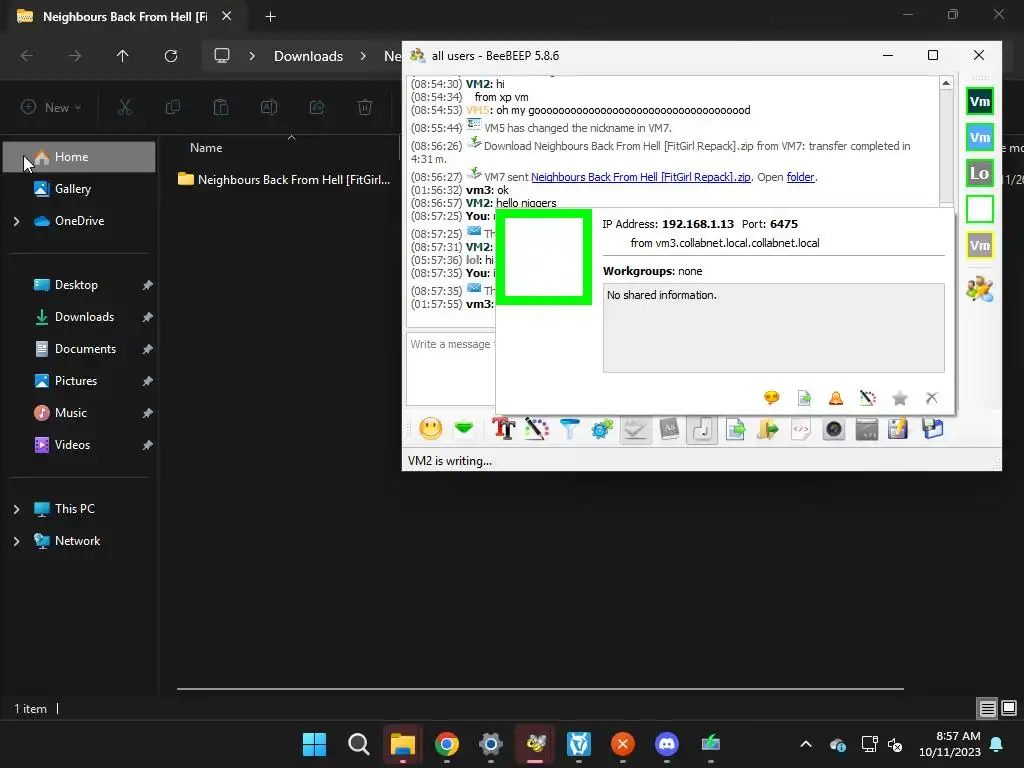Viewport: 1024px width, 768px height.
Task: Change user color from the user card
Action: coord(867,398)
